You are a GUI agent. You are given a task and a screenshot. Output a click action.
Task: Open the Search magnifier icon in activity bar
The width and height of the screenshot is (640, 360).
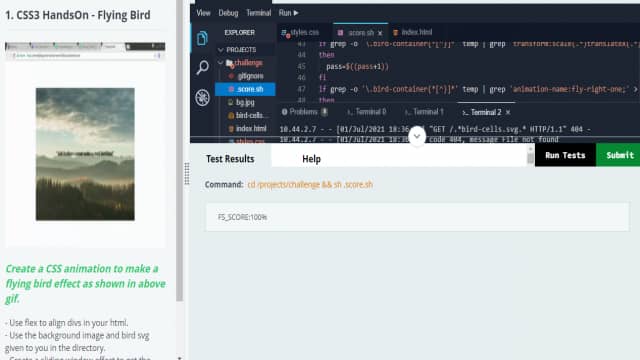[x=202, y=67]
